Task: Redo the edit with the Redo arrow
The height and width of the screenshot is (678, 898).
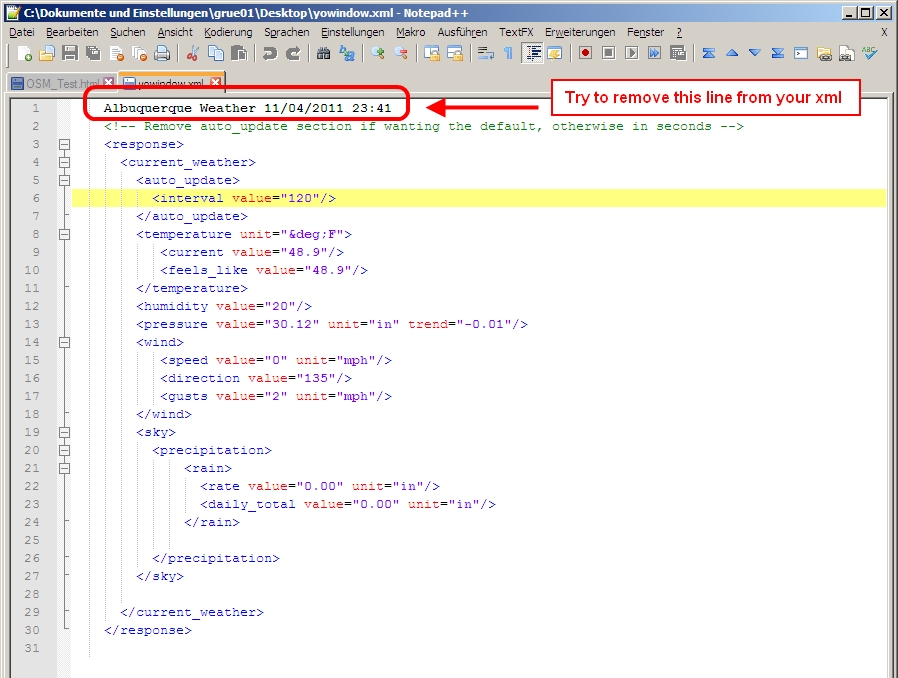Action: click(x=293, y=53)
